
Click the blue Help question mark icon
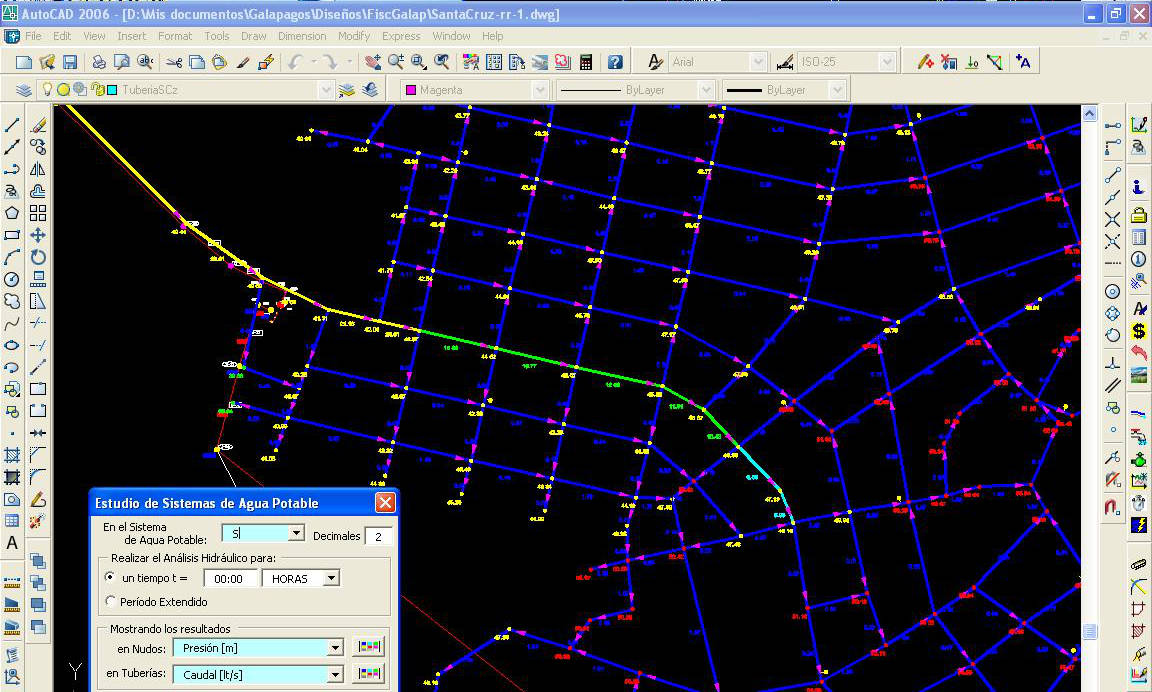(x=615, y=62)
